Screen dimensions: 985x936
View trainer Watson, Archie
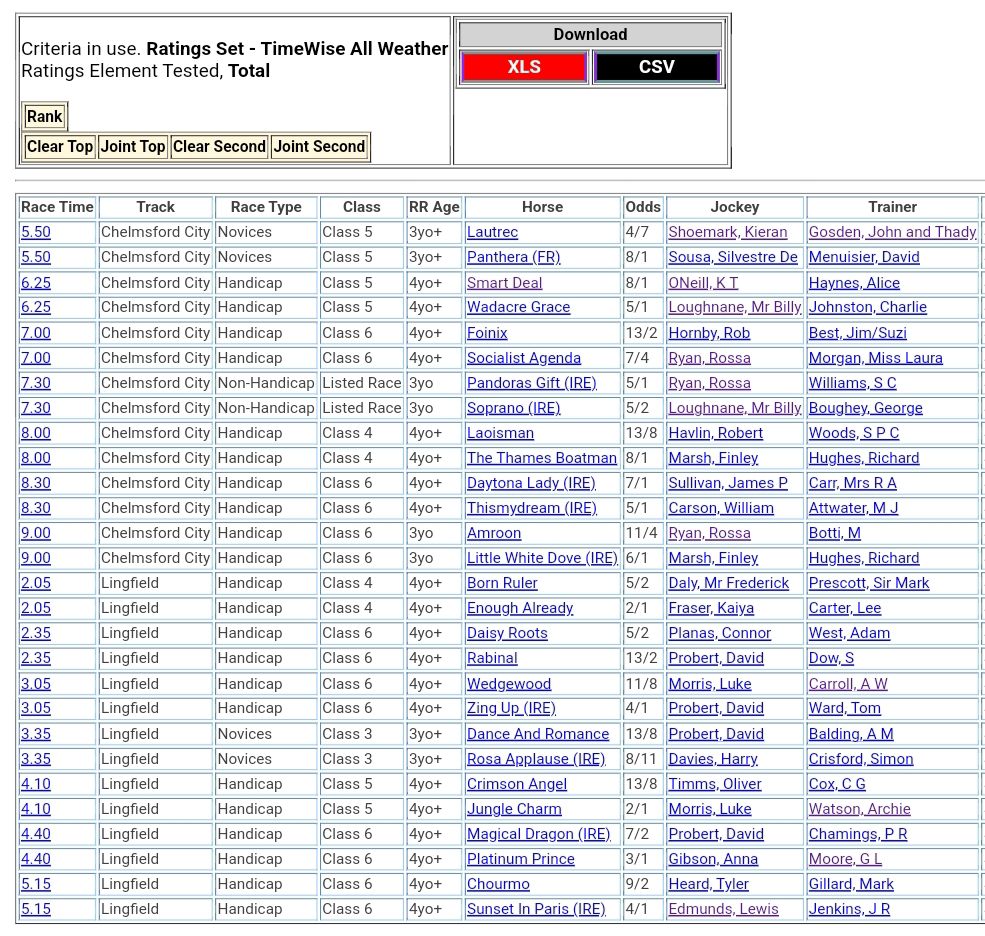coord(859,809)
